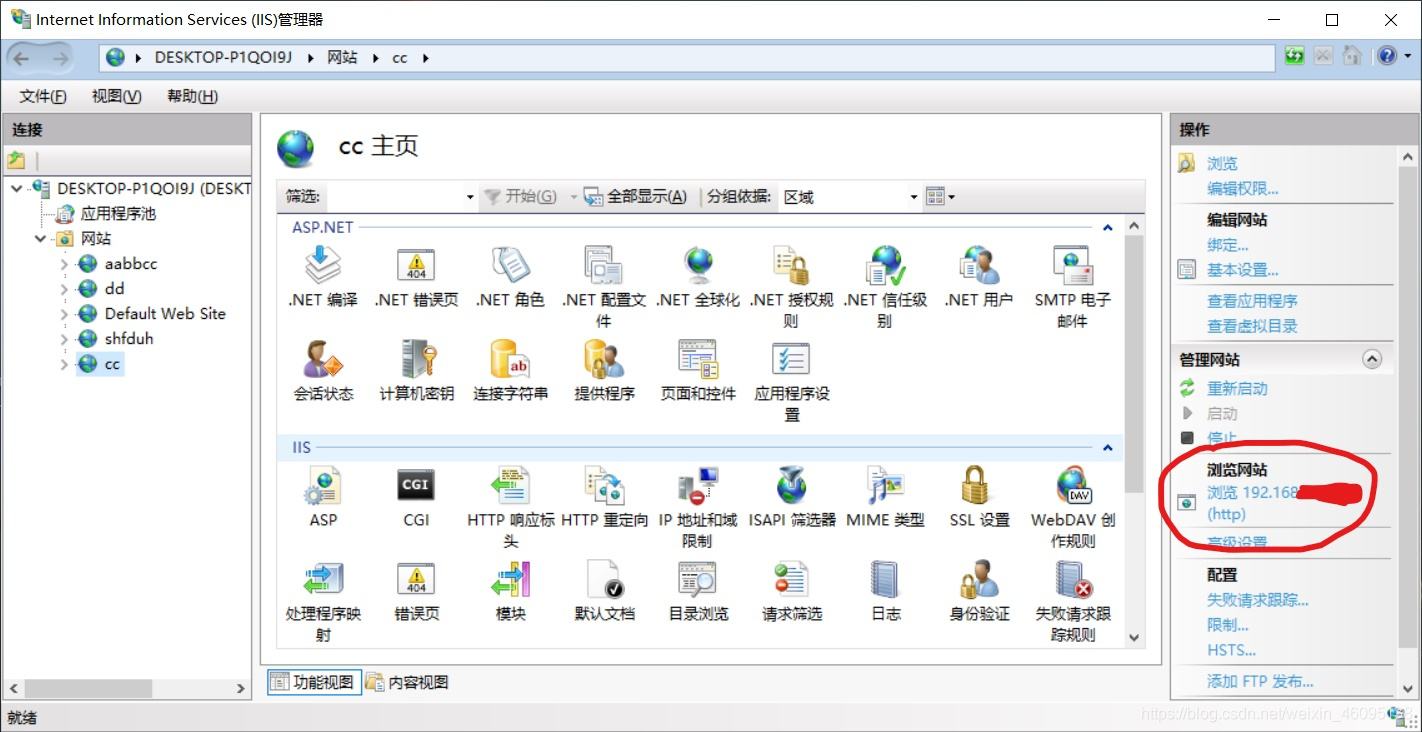Open the ASP feature icon
This screenshot has height=732, width=1422.
pos(323,497)
